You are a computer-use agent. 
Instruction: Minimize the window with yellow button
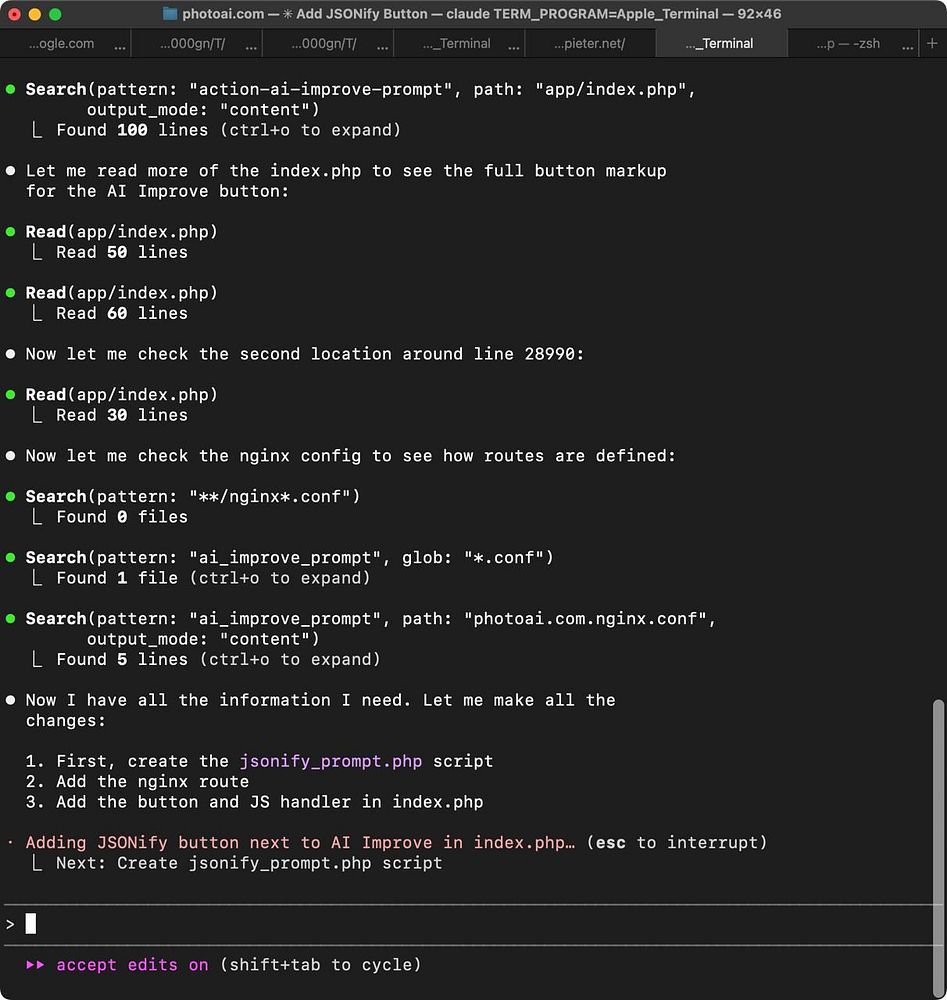(35, 14)
